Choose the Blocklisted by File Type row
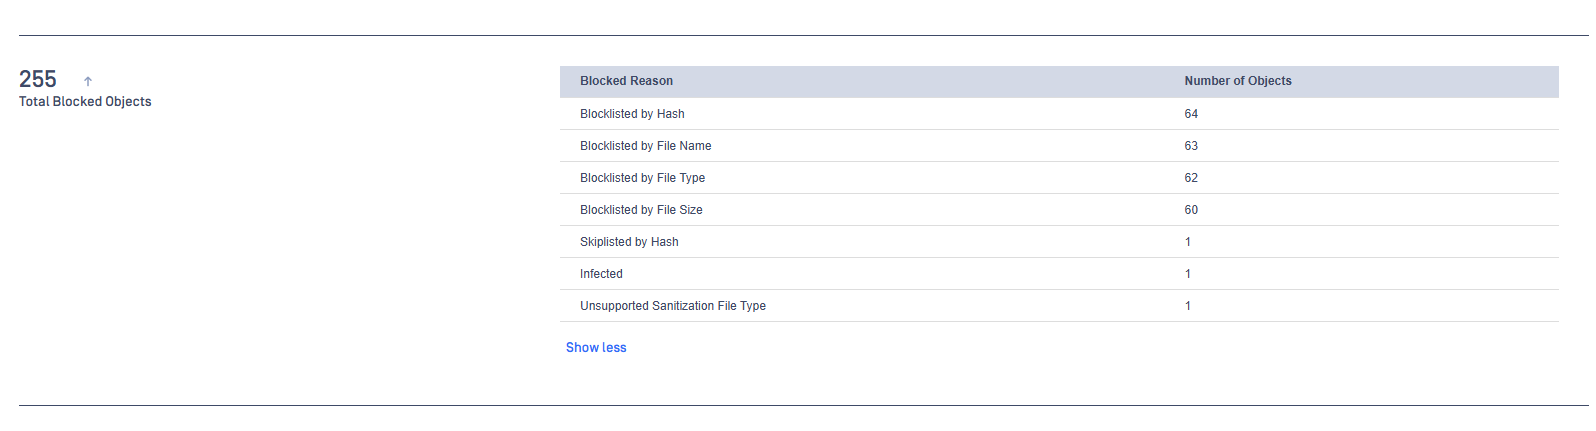This screenshot has height=431, width=1596. [x=1059, y=178]
